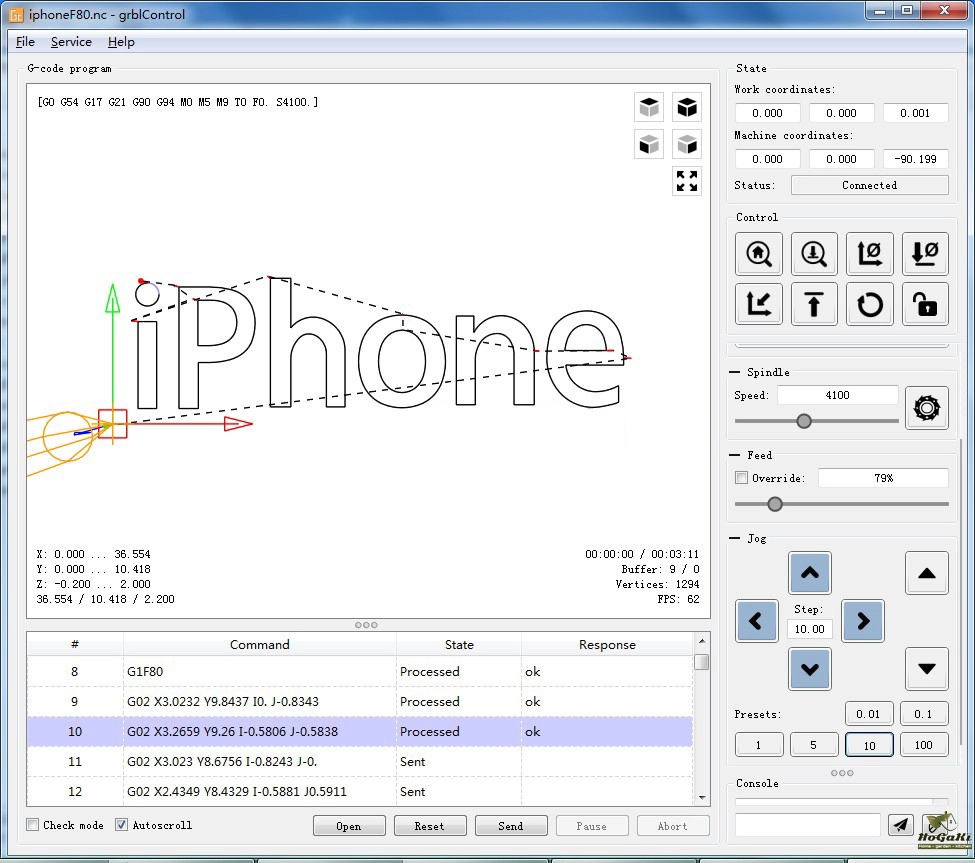Click the Send button
Image resolution: width=975 pixels, height=863 pixels.
point(510,826)
